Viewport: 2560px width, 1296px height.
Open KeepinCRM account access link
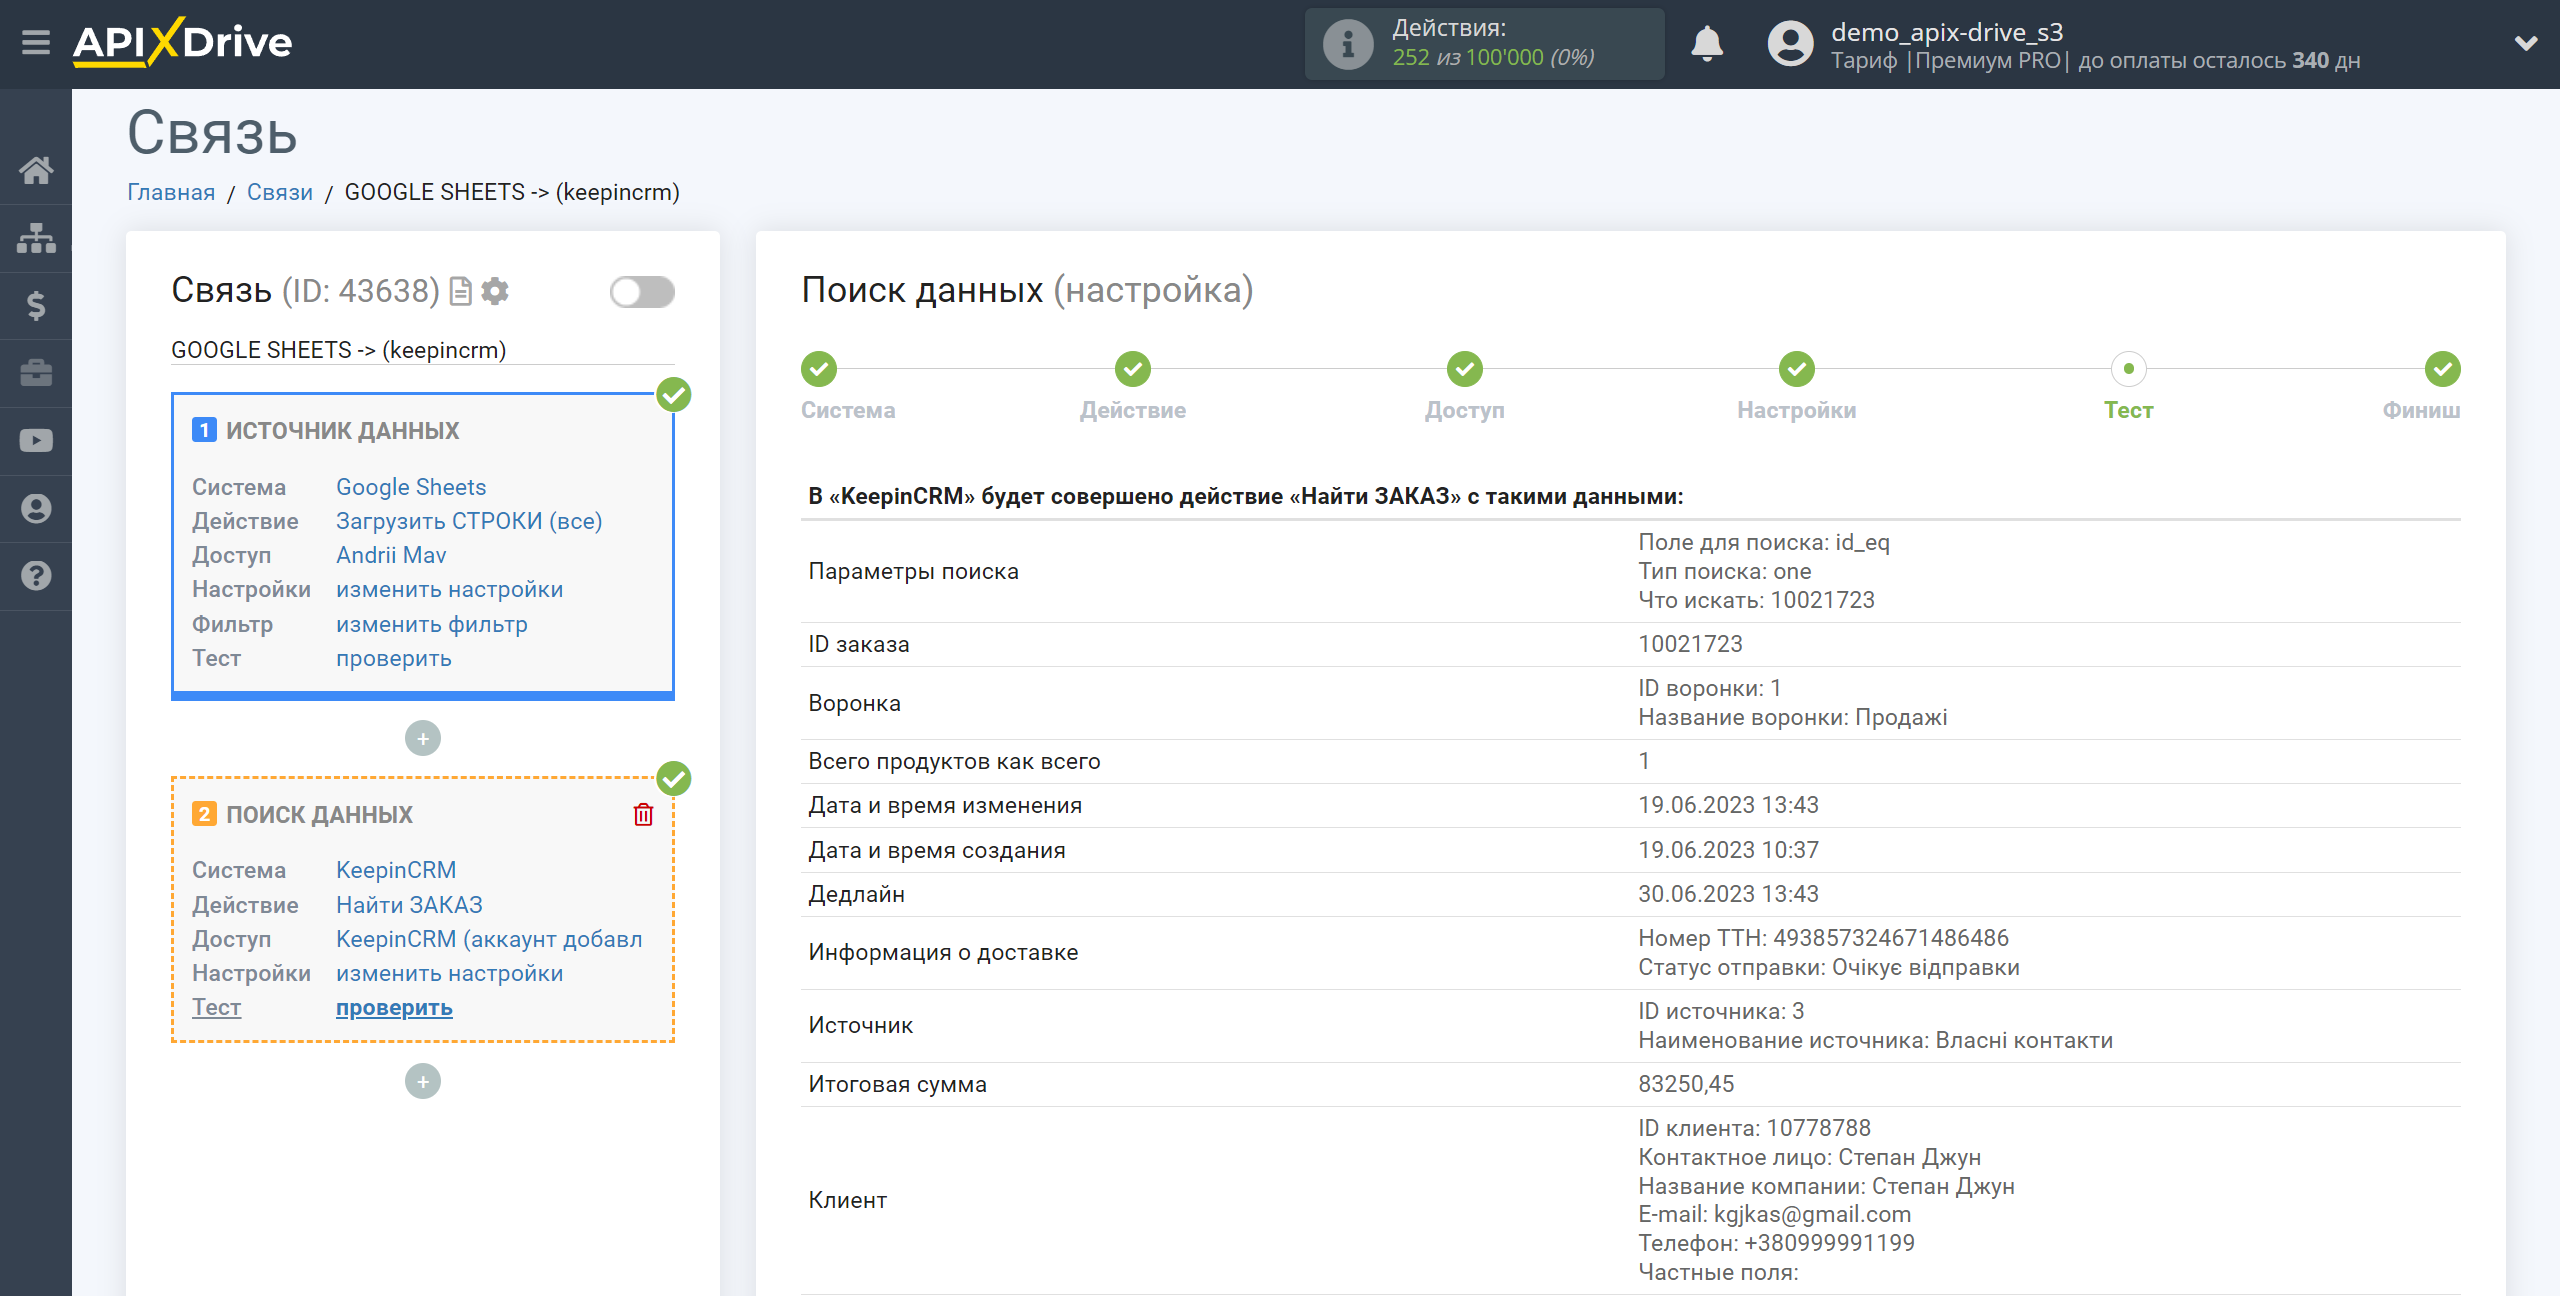click(489, 939)
